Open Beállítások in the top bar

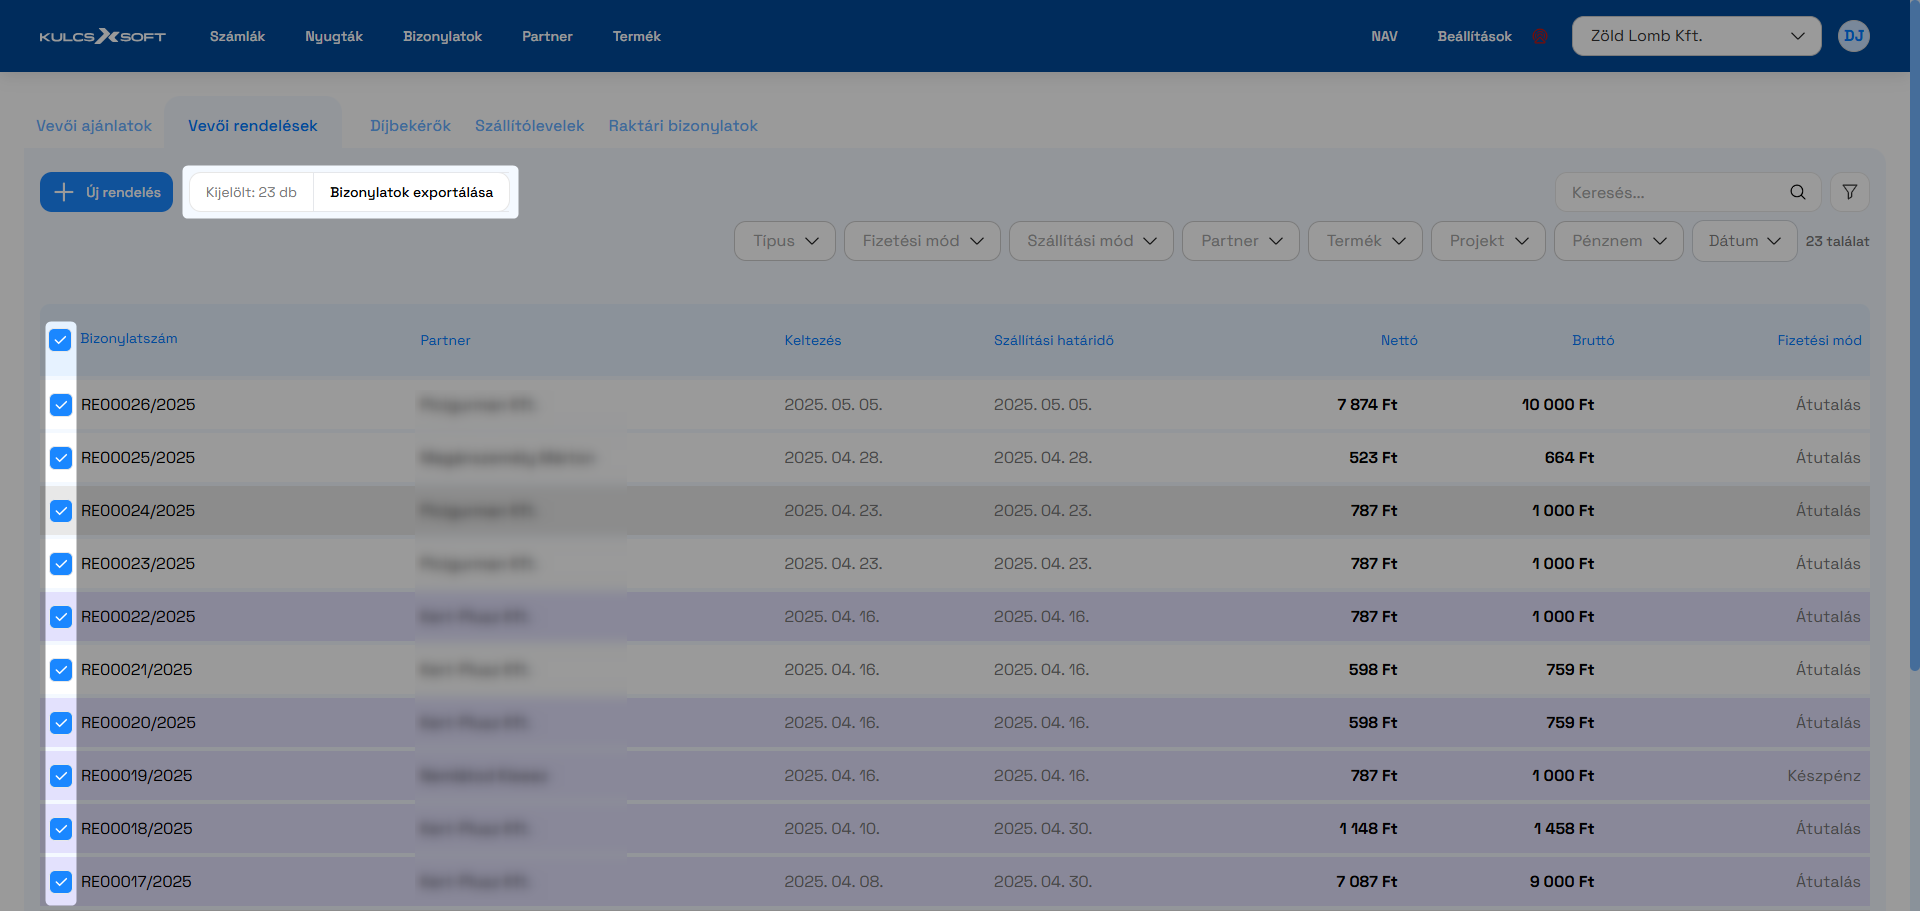coord(1474,36)
